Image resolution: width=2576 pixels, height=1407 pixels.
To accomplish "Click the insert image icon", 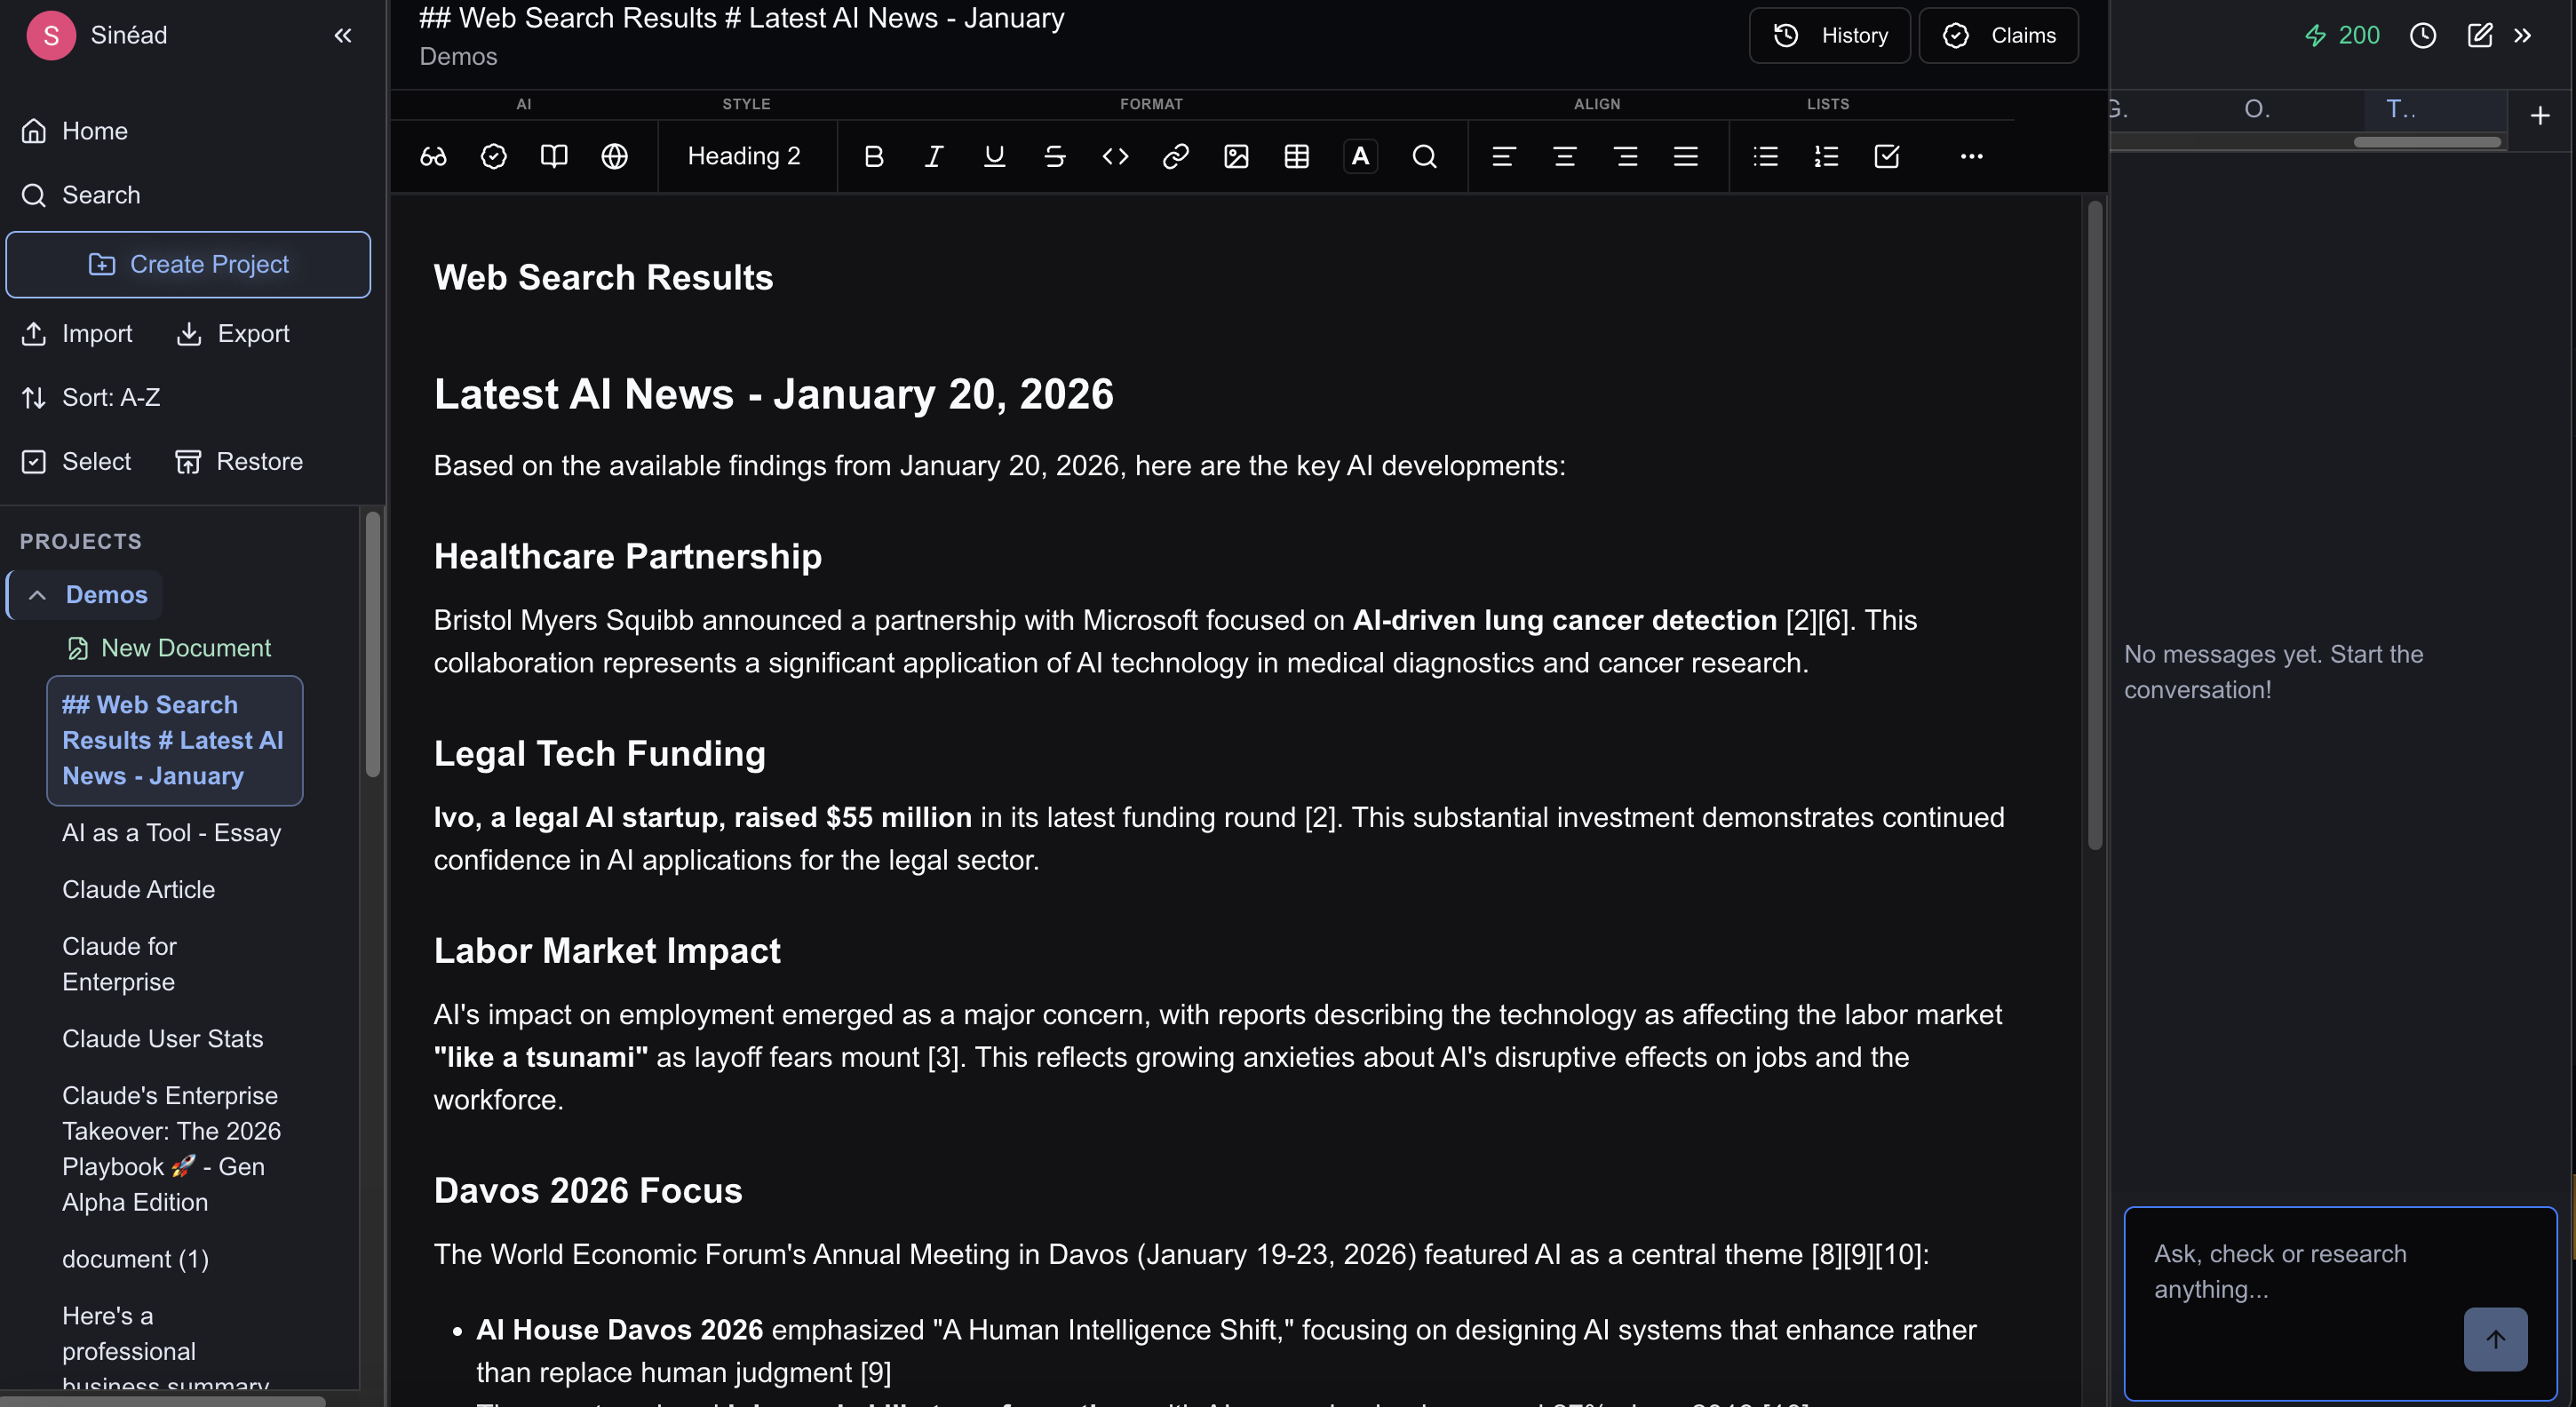I will coord(1236,156).
